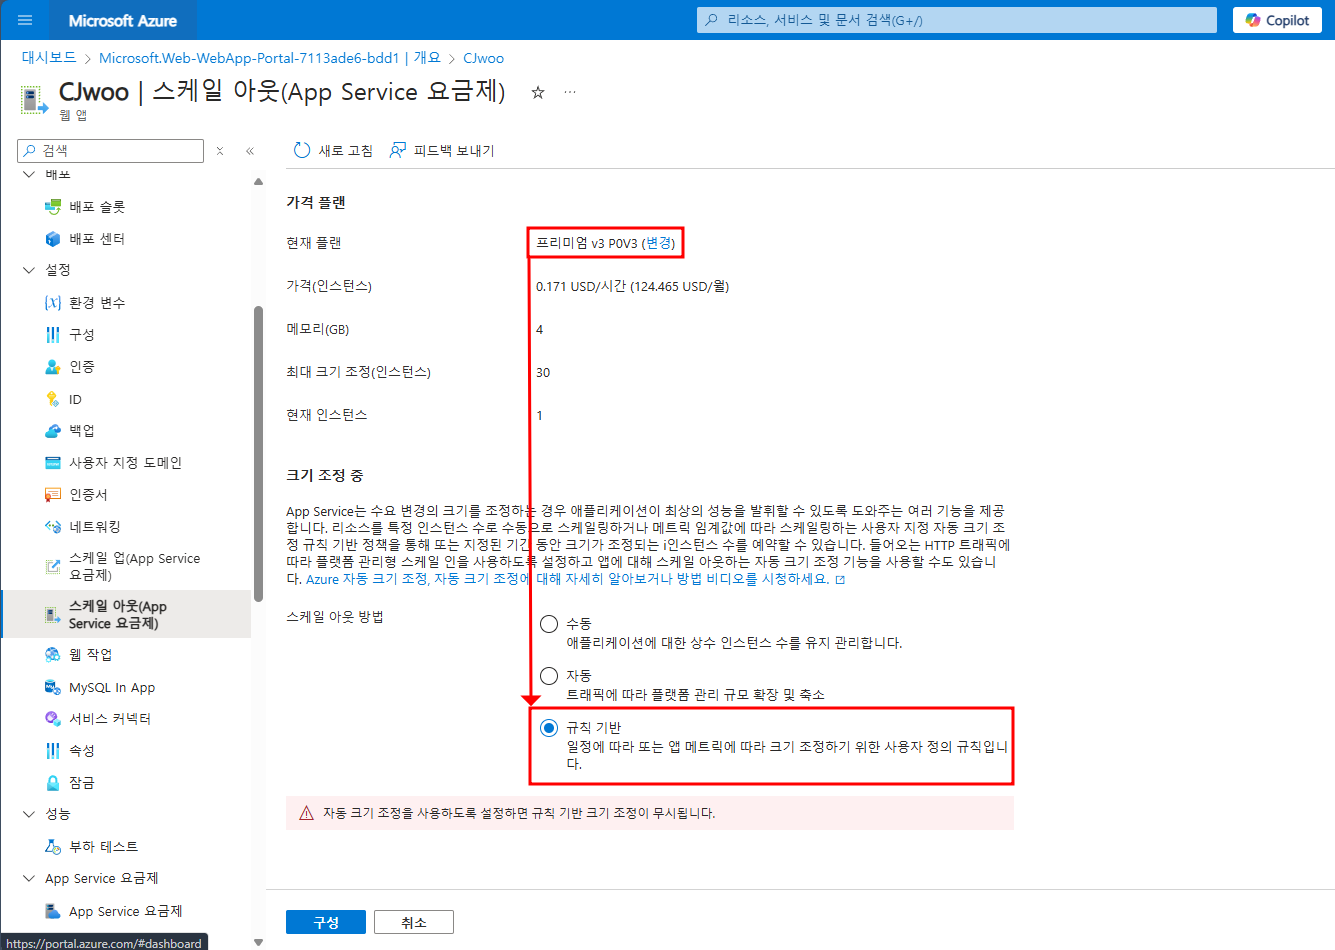Collapse the 배포 section

pyautogui.click(x=29, y=174)
